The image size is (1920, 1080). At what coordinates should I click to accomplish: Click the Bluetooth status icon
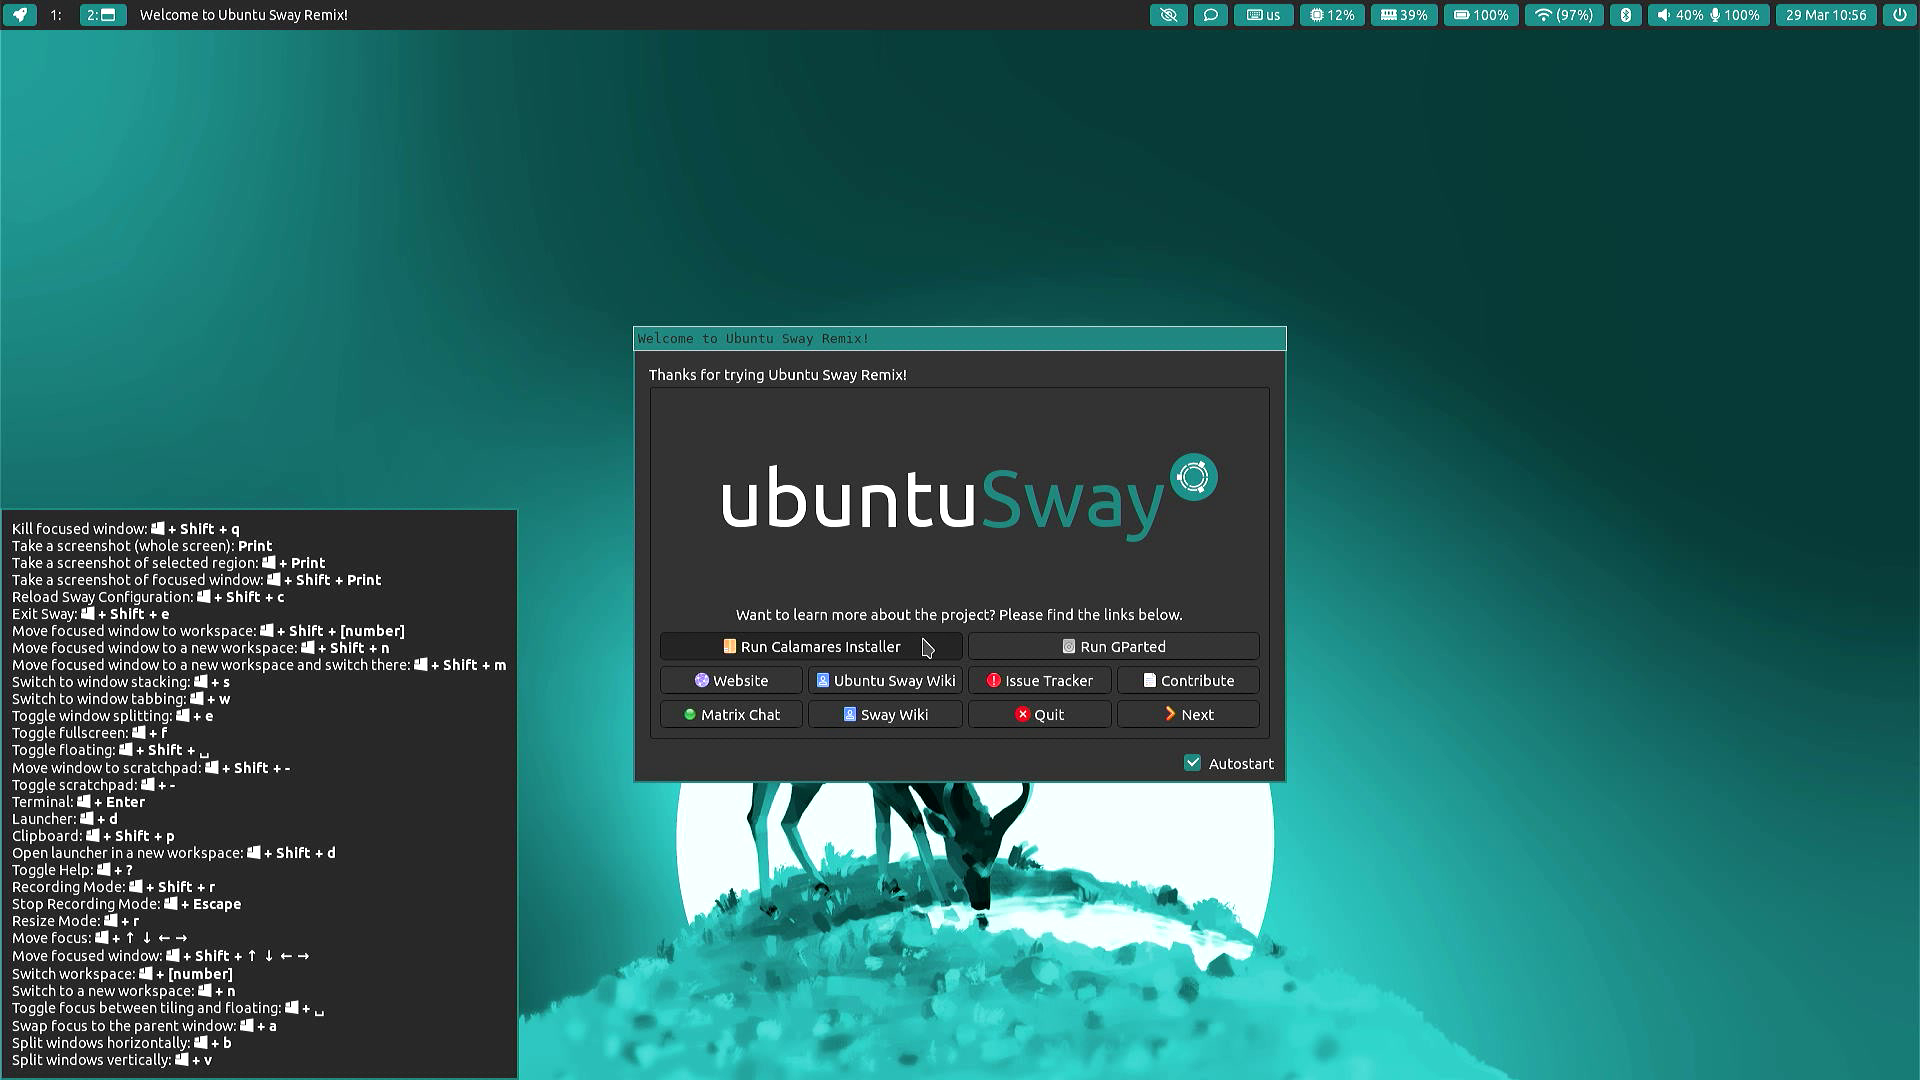pyautogui.click(x=1626, y=15)
